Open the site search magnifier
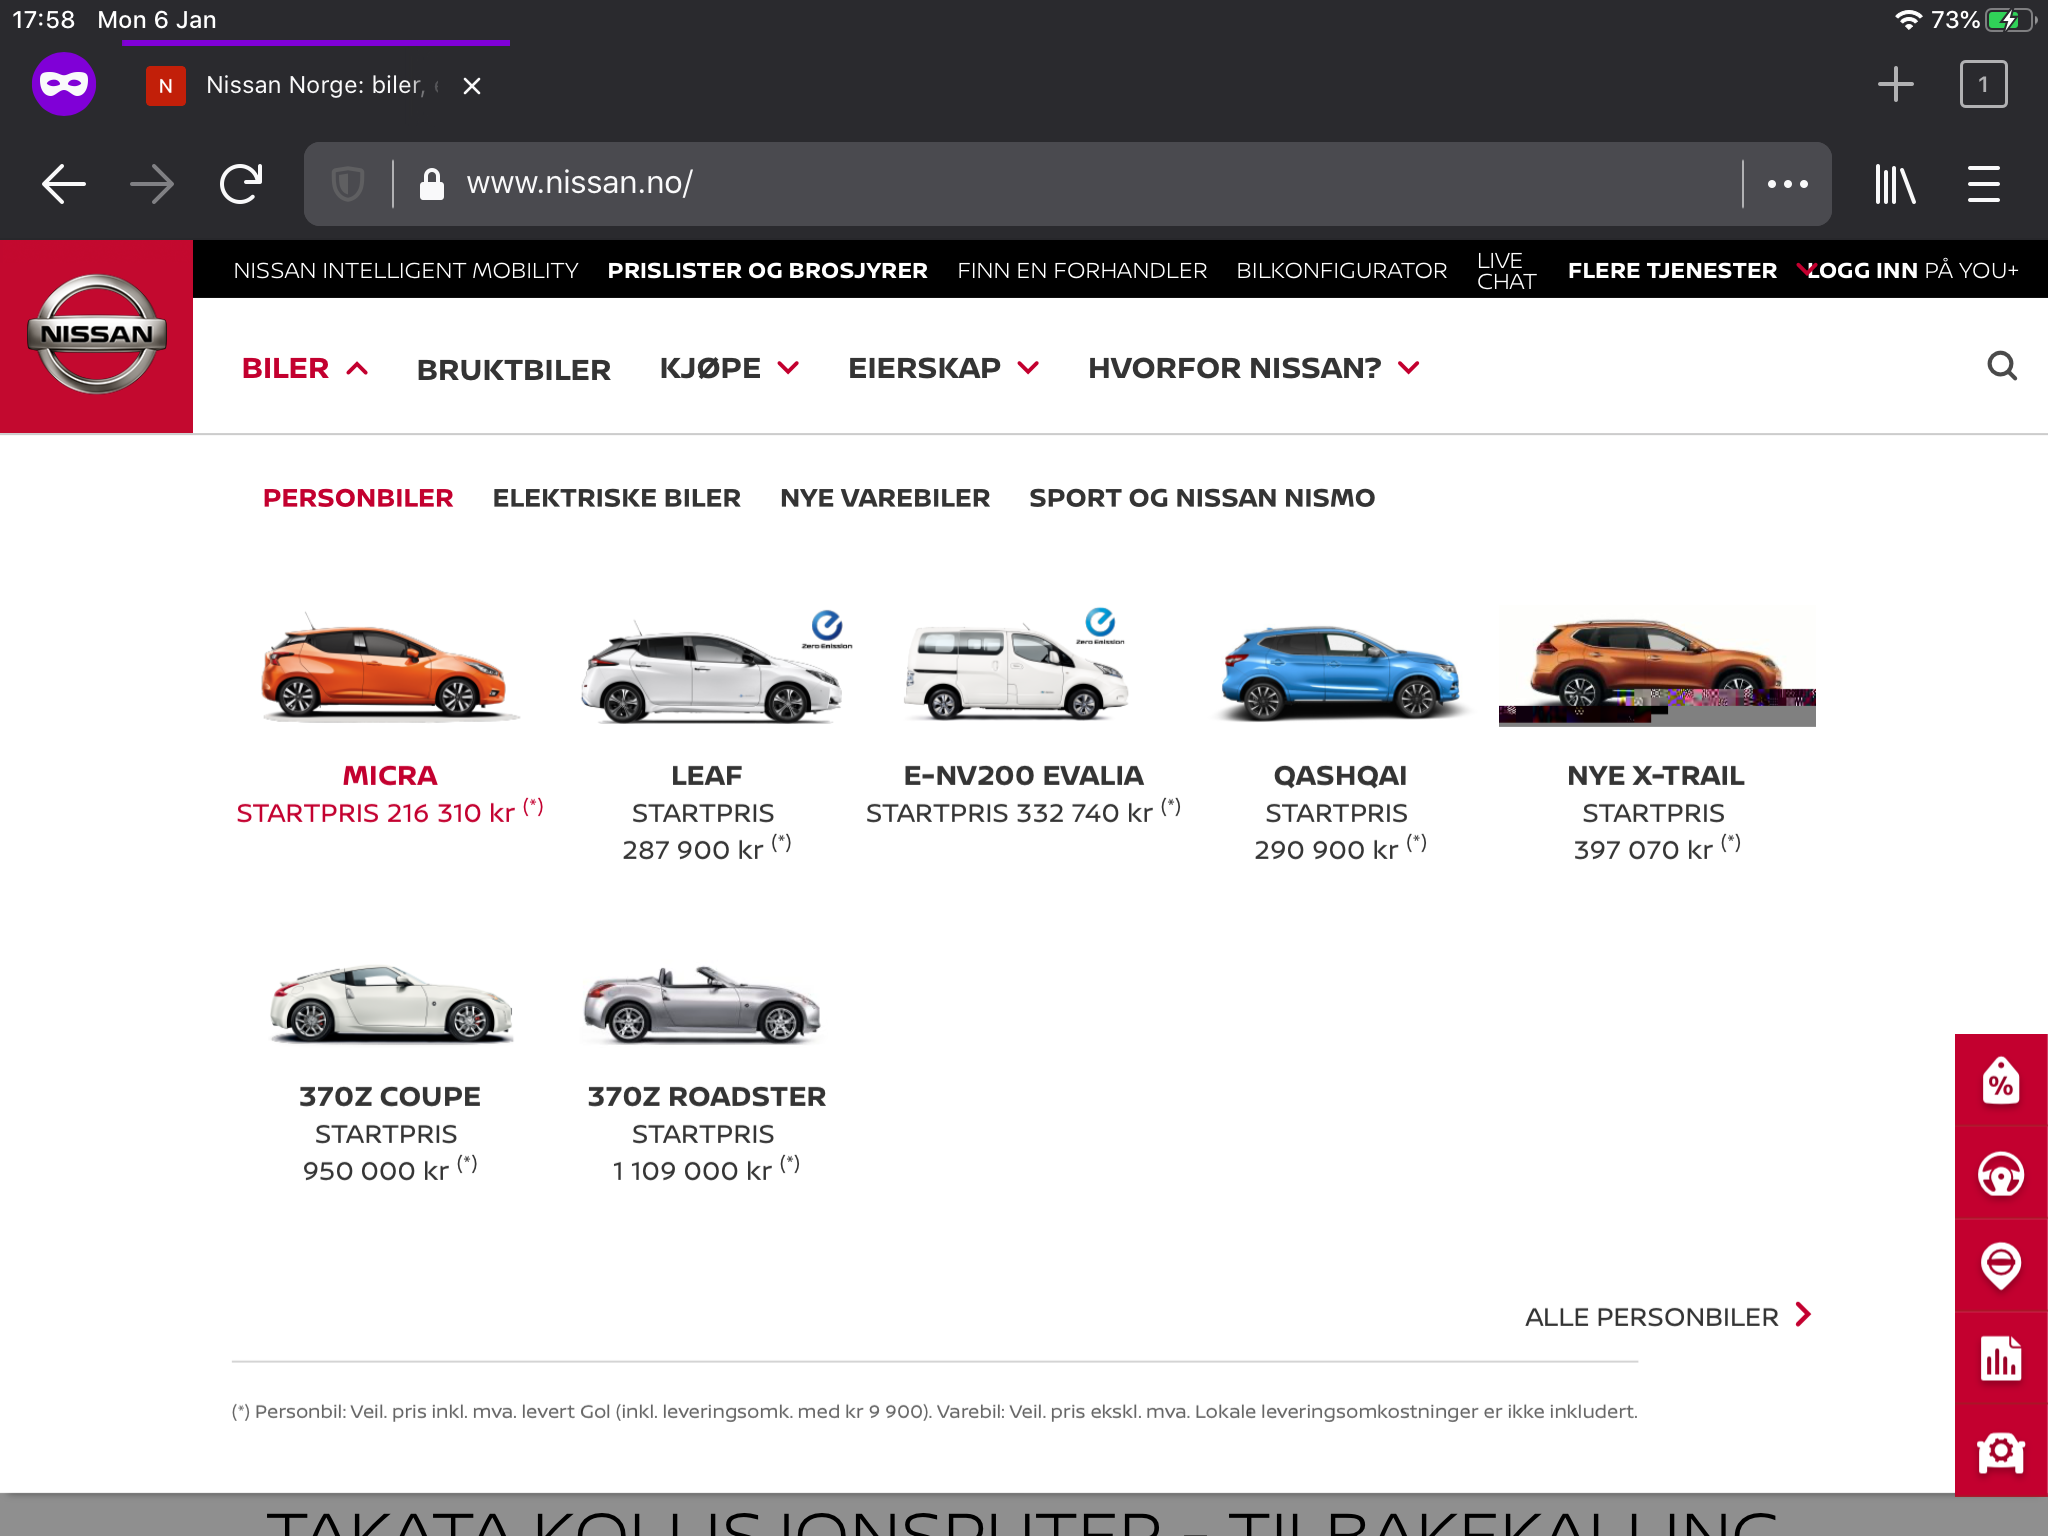2048x1536 pixels. pos(2001,366)
